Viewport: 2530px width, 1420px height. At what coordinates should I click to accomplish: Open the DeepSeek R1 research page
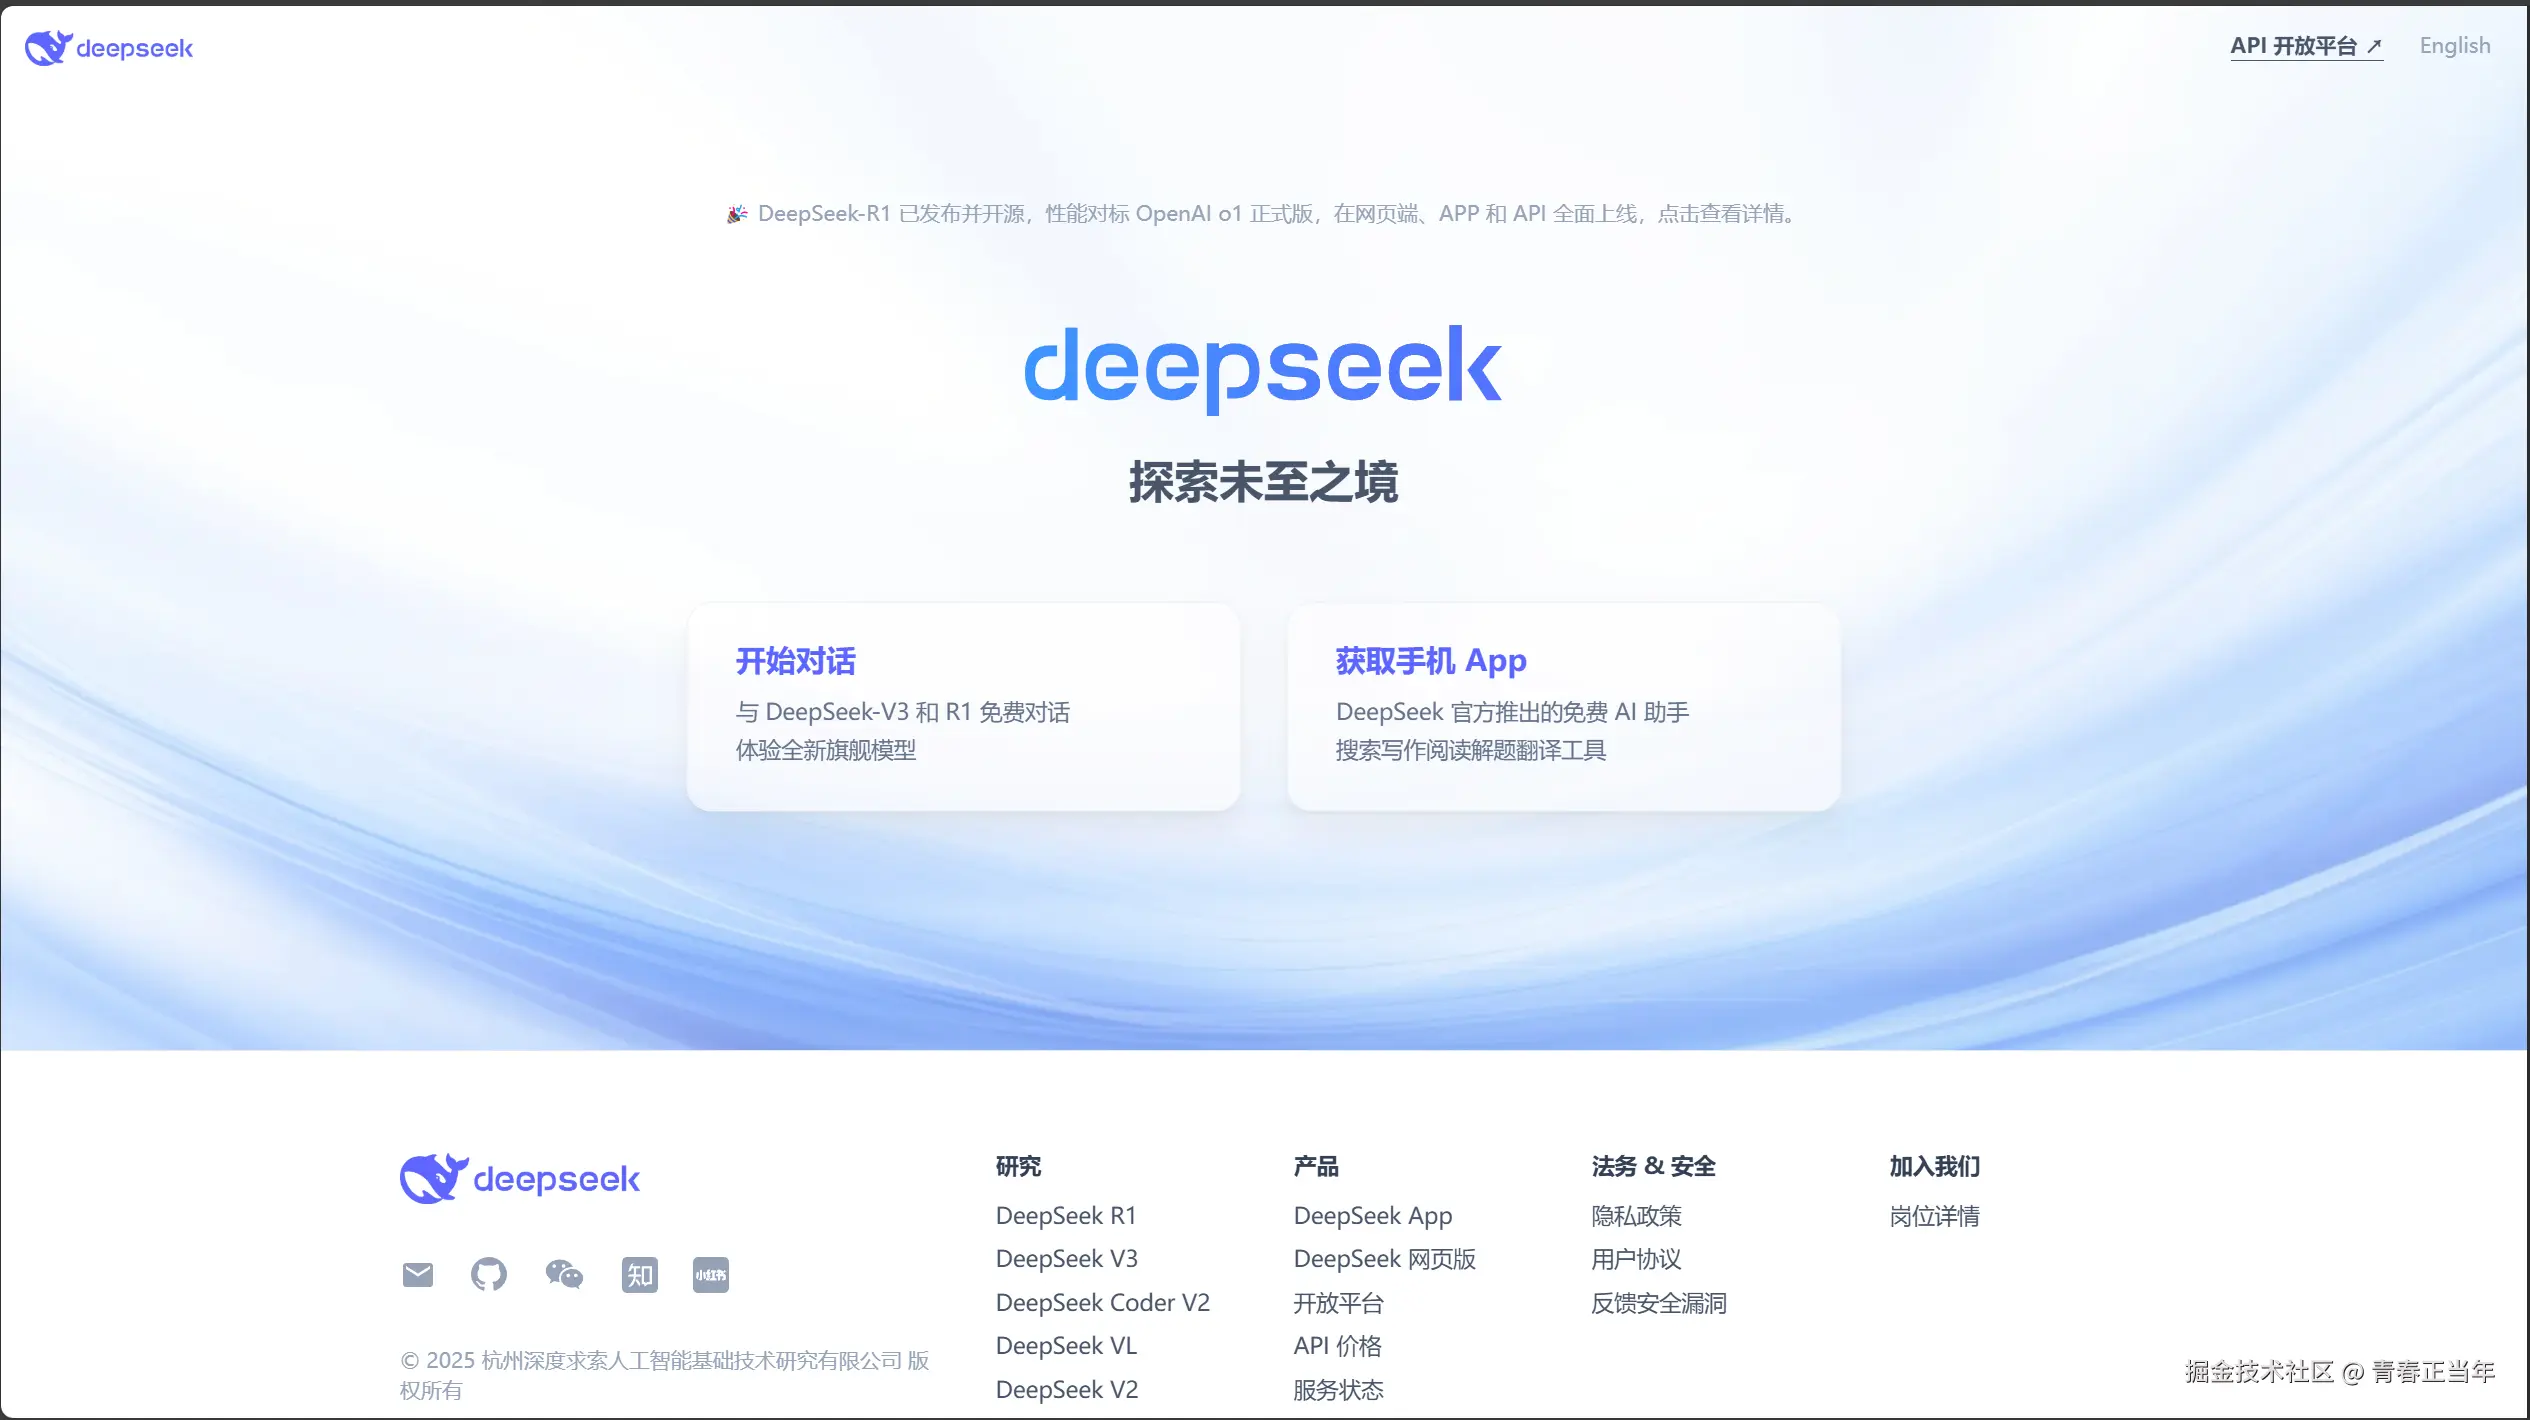click(1066, 1215)
